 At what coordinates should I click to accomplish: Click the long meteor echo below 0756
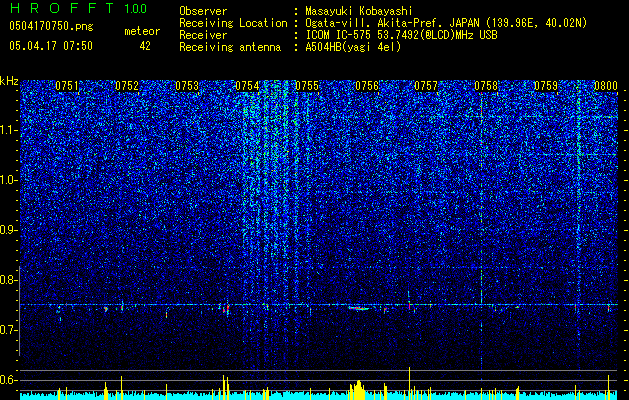pyautogui.click(x=359, y=309)
